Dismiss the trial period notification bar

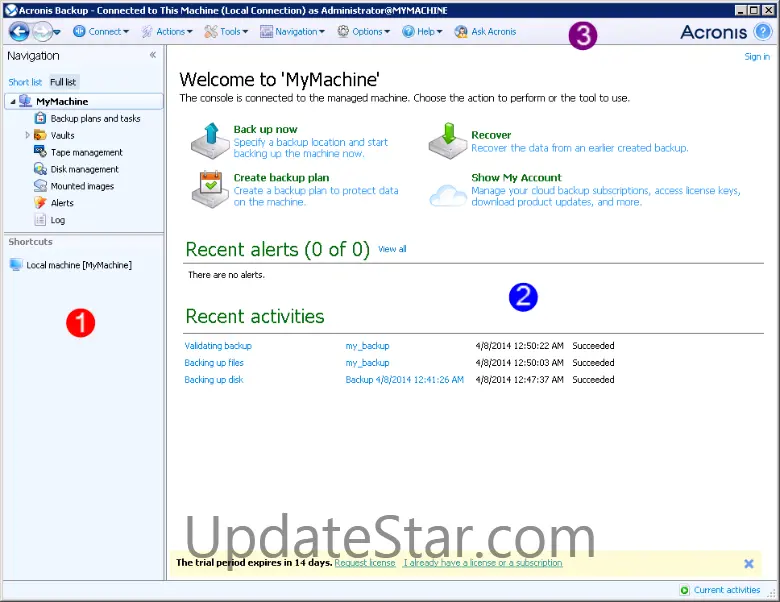749,564
